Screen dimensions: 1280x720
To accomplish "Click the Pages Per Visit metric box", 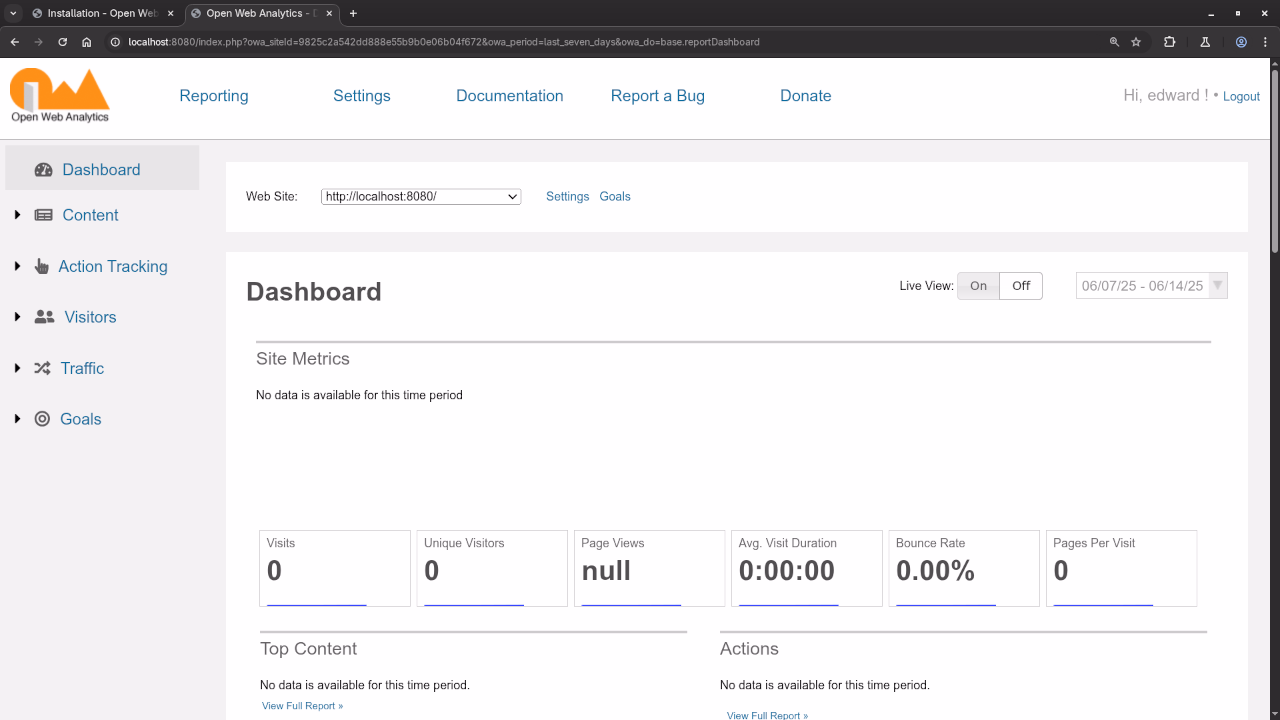I will click(1121, 568).
